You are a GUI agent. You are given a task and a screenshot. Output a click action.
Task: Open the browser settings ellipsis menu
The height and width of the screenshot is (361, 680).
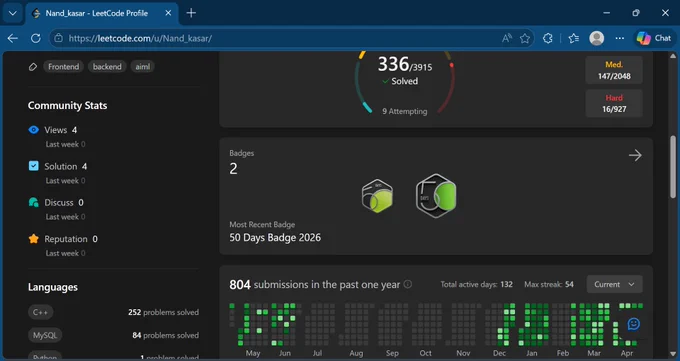(x=620, y=38)
